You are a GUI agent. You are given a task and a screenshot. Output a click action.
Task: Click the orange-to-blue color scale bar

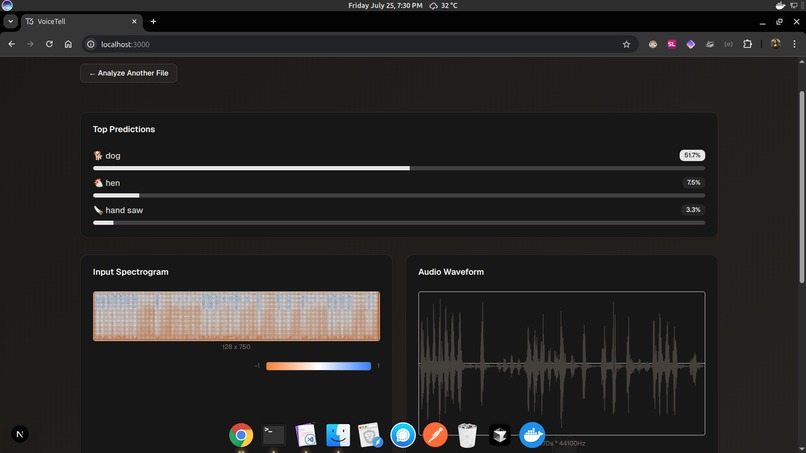click(318, 366)
